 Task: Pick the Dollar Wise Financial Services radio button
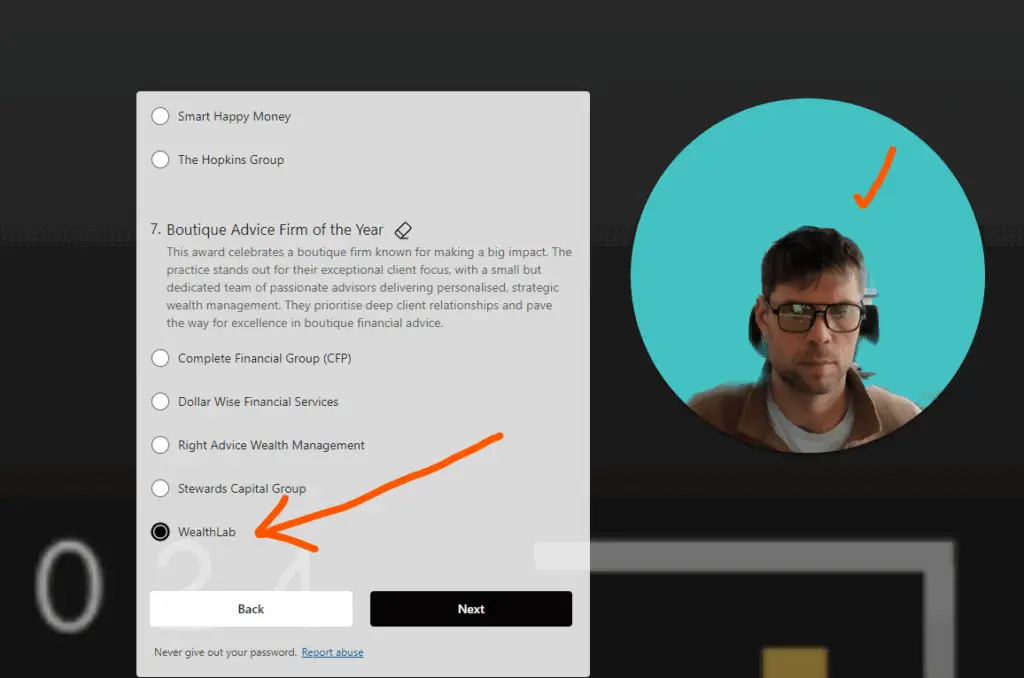(160, 401)
